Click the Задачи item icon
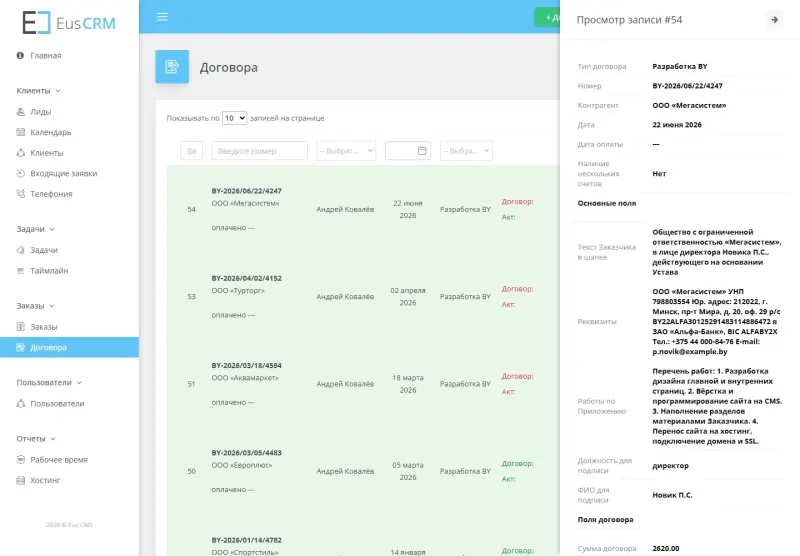 pos(20,250)
